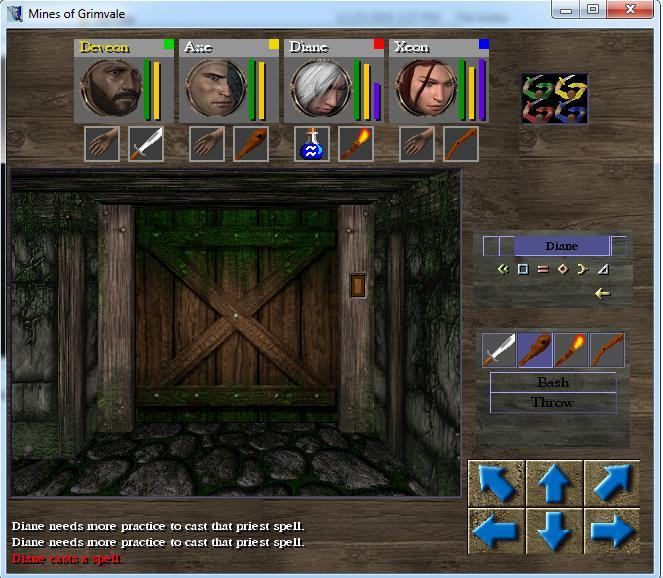Click the red equals spell rune
This screenshot has width=663, height=578.
click(x=543, y=269)
